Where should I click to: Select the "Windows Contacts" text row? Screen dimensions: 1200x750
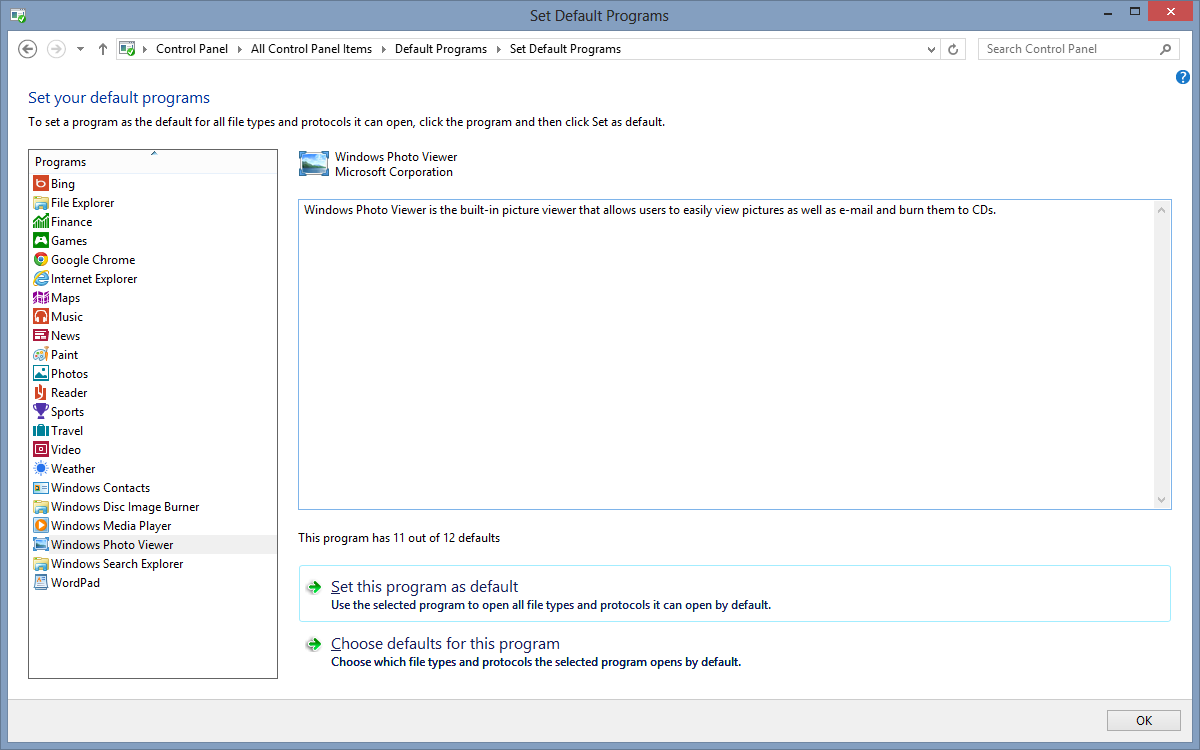[100, 488]
